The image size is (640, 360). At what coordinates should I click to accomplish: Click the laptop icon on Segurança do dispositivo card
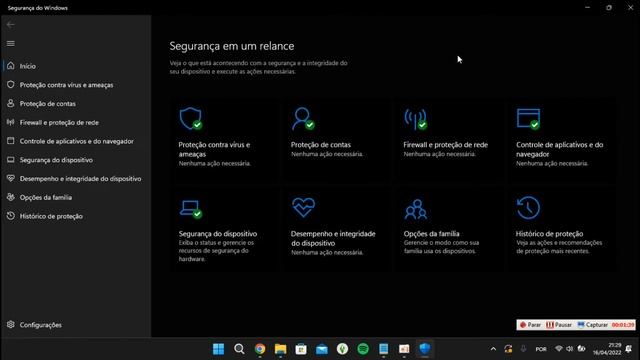point(191,209)
